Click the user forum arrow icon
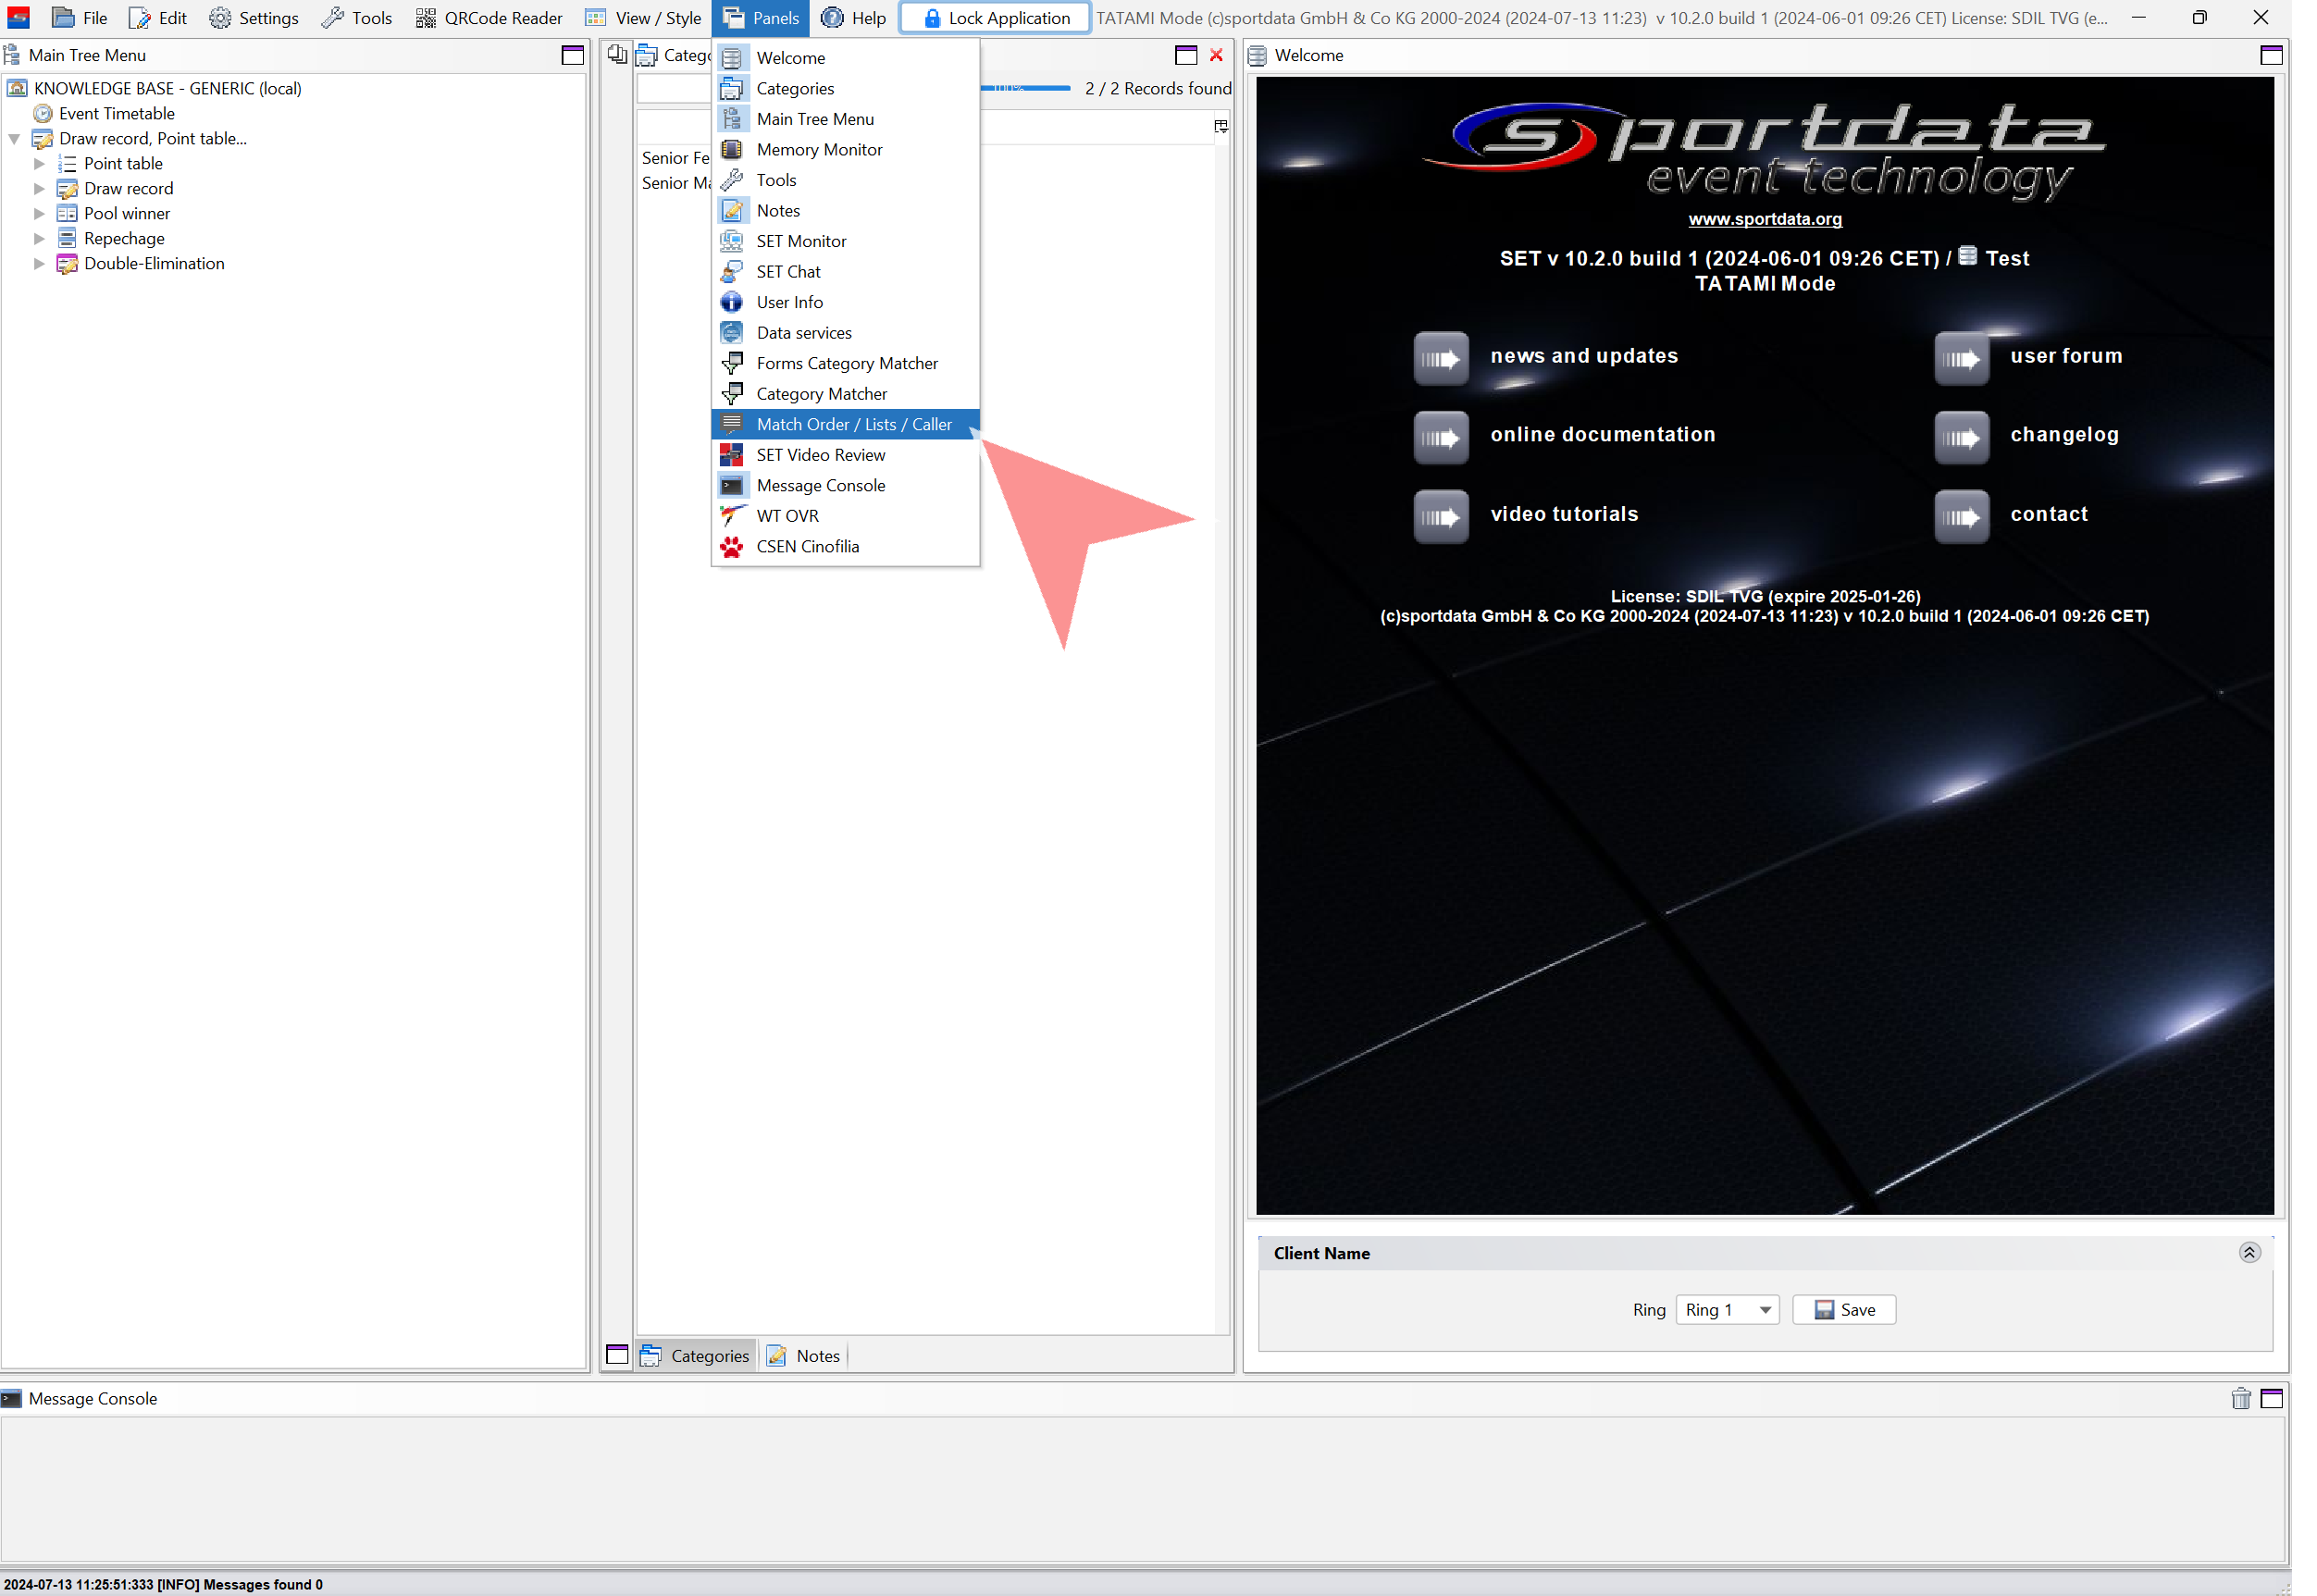 [1961, 358]
